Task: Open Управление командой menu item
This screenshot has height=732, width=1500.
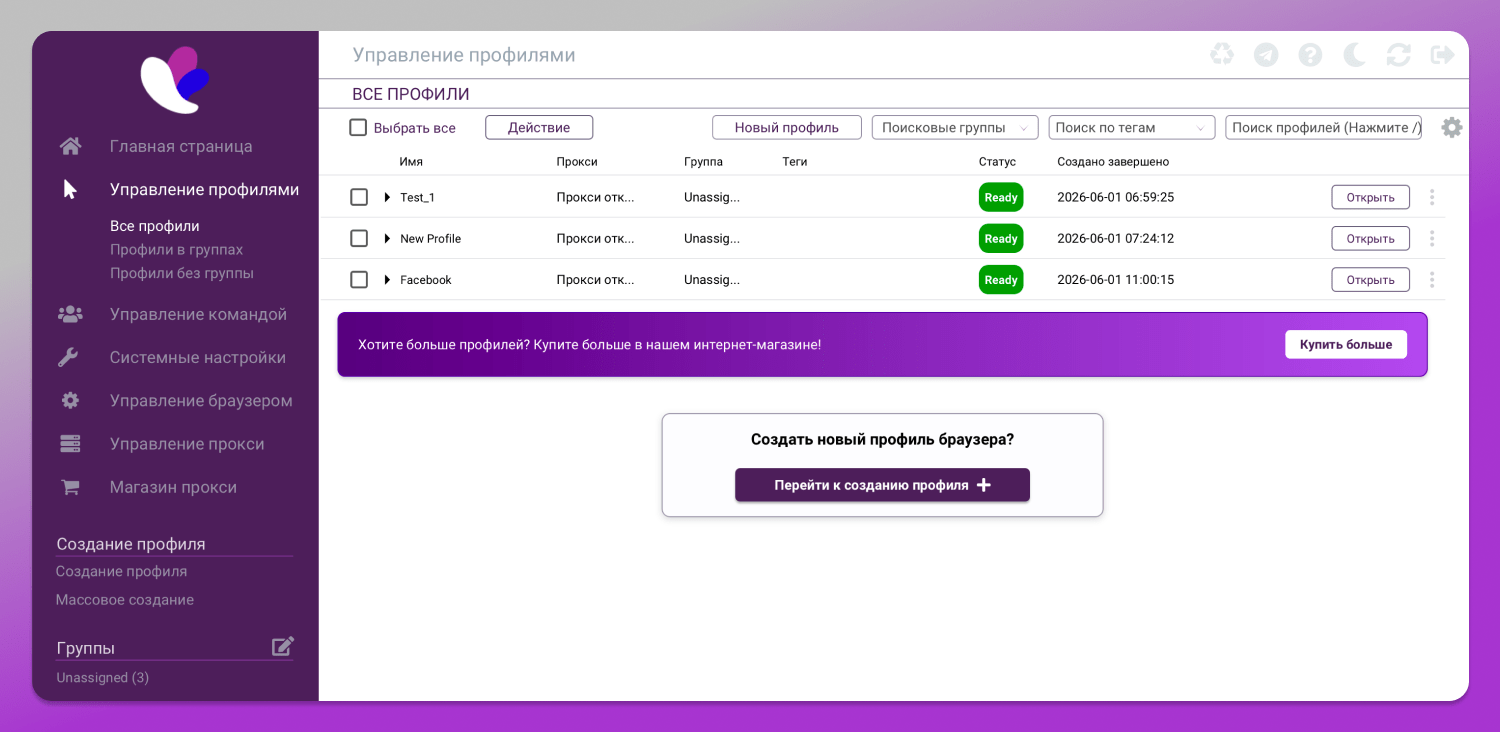Action: coord(198,314)
